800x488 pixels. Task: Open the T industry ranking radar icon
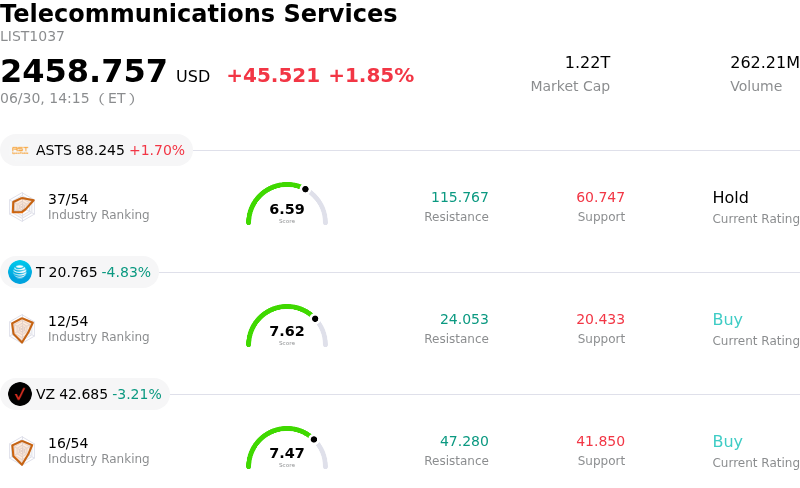coord(22,329)
